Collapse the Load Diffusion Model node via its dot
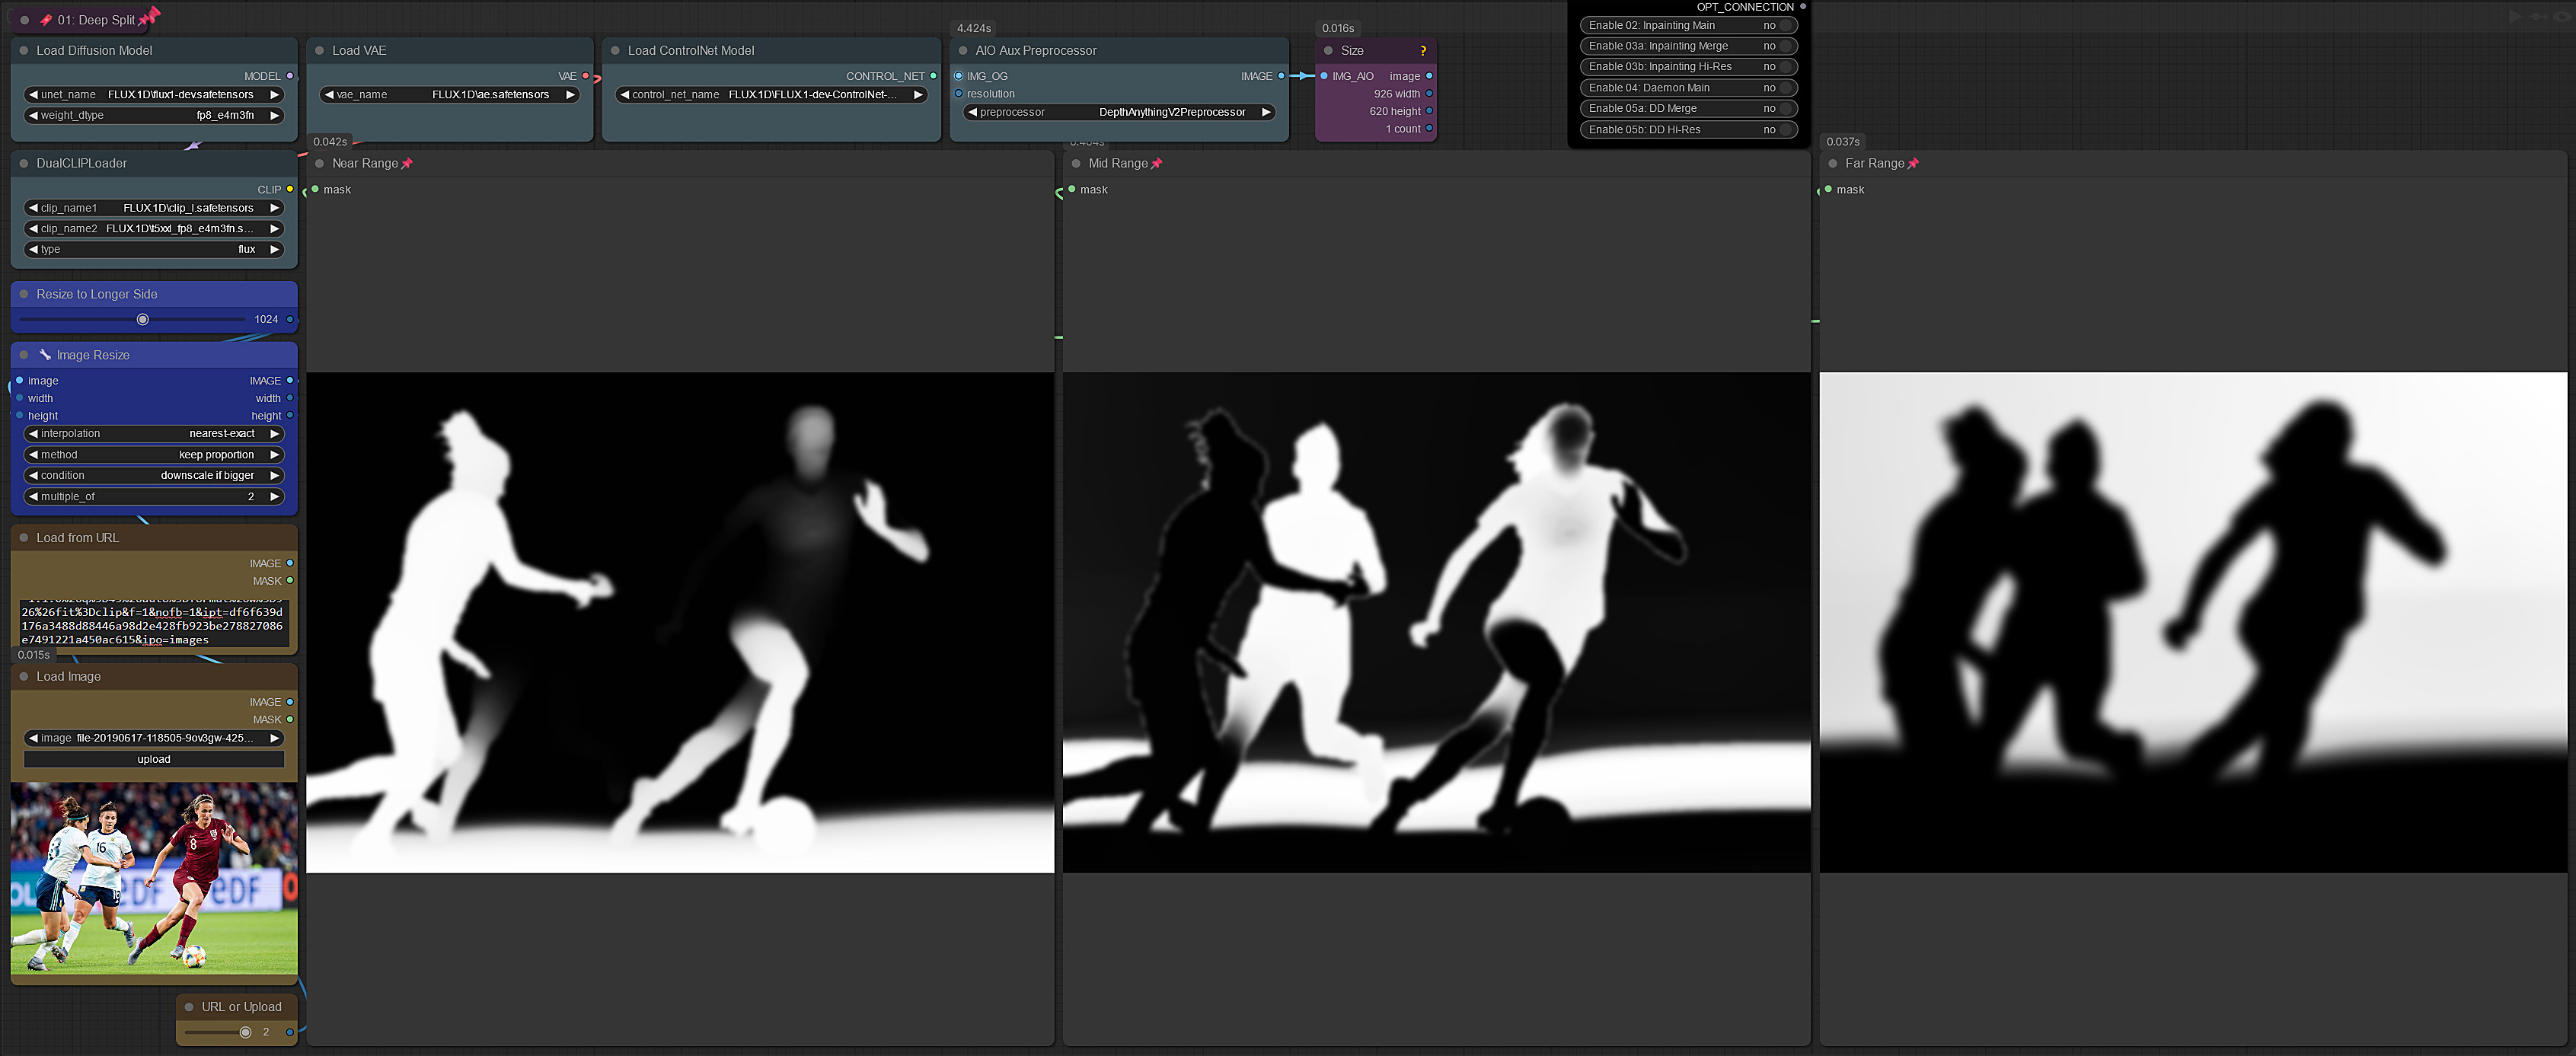This screenshot has width=2576, height=1056. coord(24,50)
